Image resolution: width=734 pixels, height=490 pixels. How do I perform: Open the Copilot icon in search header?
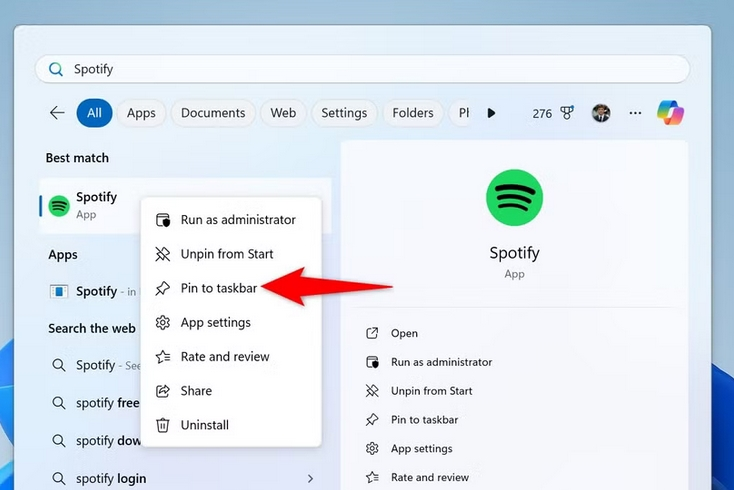(x=669, y=113)
